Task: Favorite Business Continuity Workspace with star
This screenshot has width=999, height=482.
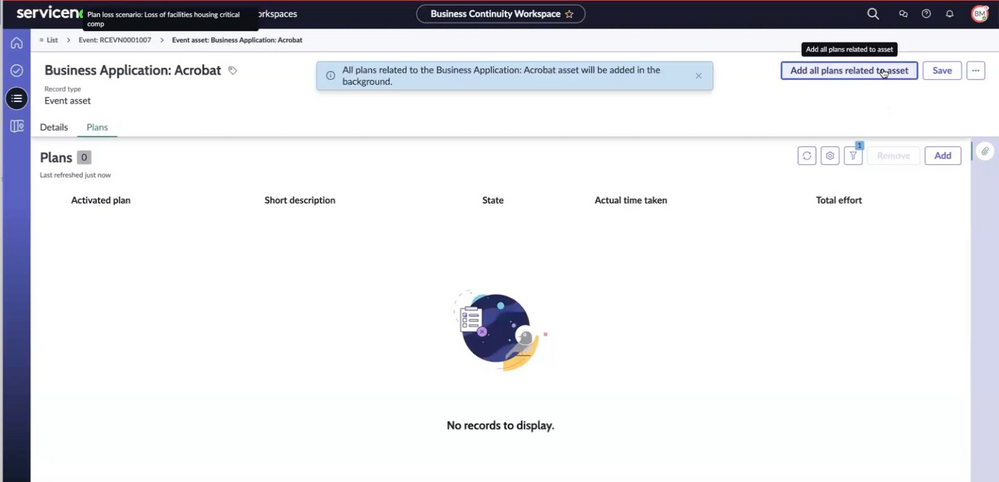Action: [569, 14]
